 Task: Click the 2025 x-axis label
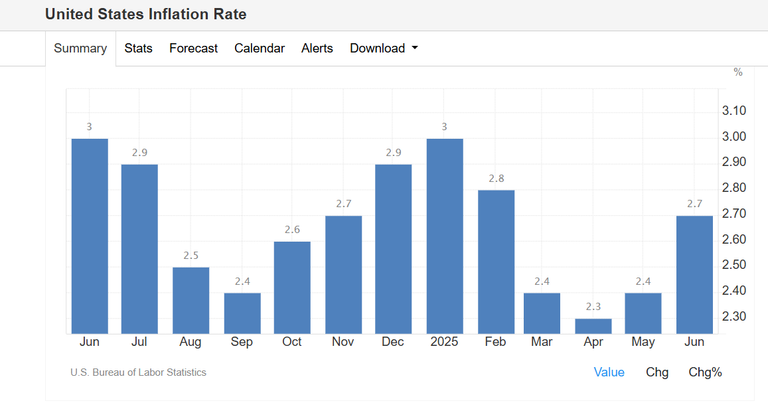click(444, 341)
